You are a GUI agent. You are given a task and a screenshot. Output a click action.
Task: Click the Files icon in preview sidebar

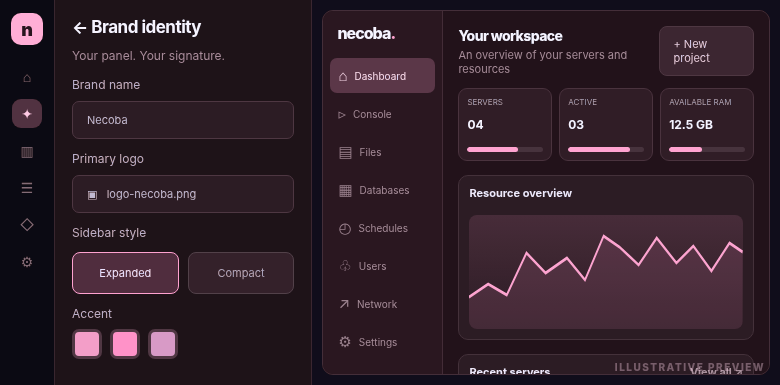click(345, 152)
